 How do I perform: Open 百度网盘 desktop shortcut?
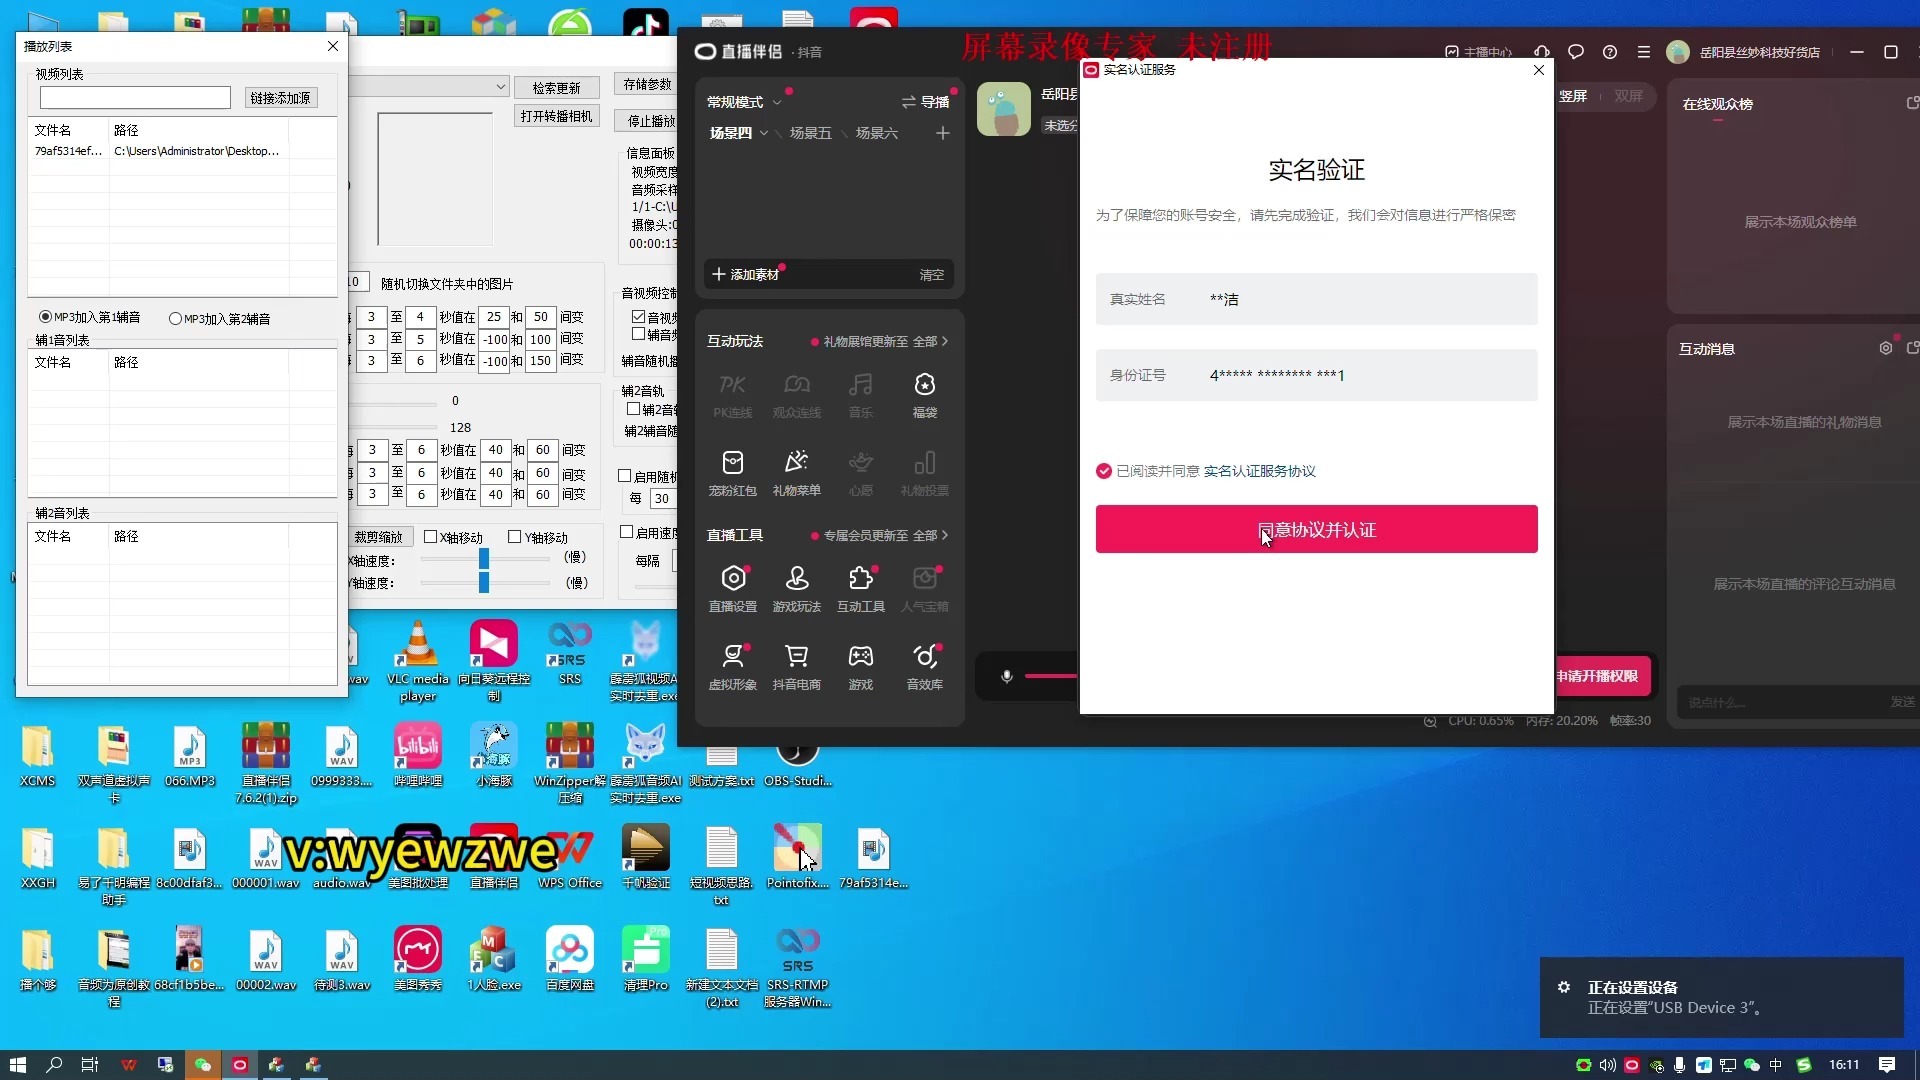point(570,959)
